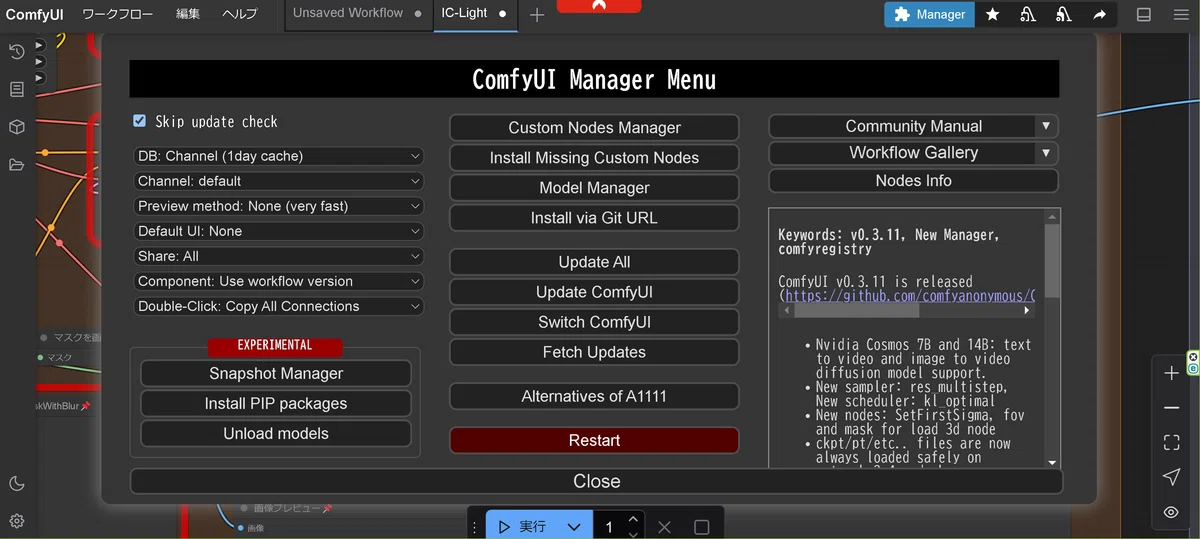The width and height of the screenshot is (1200, 539).
Task: Open the DB: Channel (1day cache) dropdown
Action: point(279,156)
